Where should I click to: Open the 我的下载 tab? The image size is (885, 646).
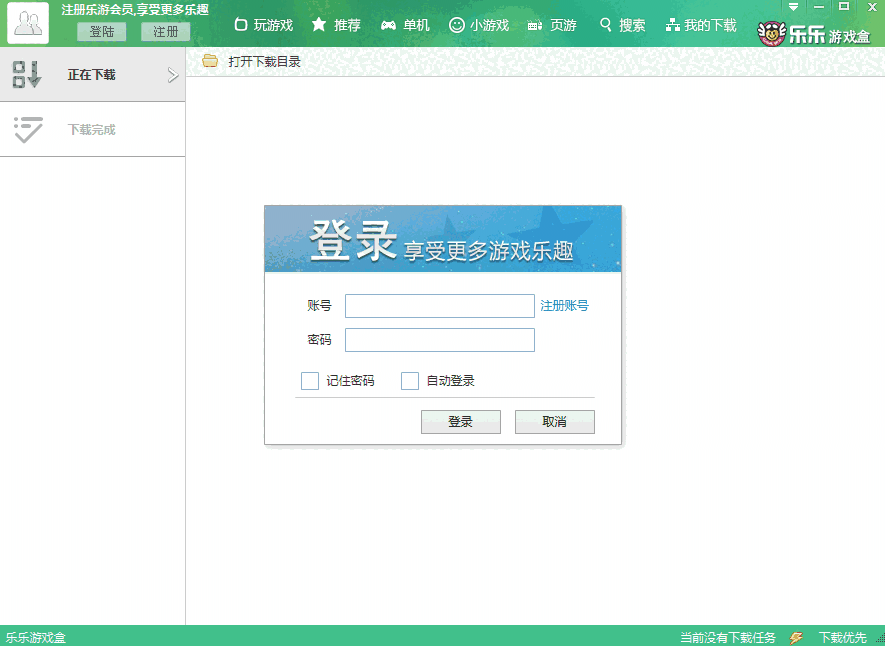(x=701, y=25)
